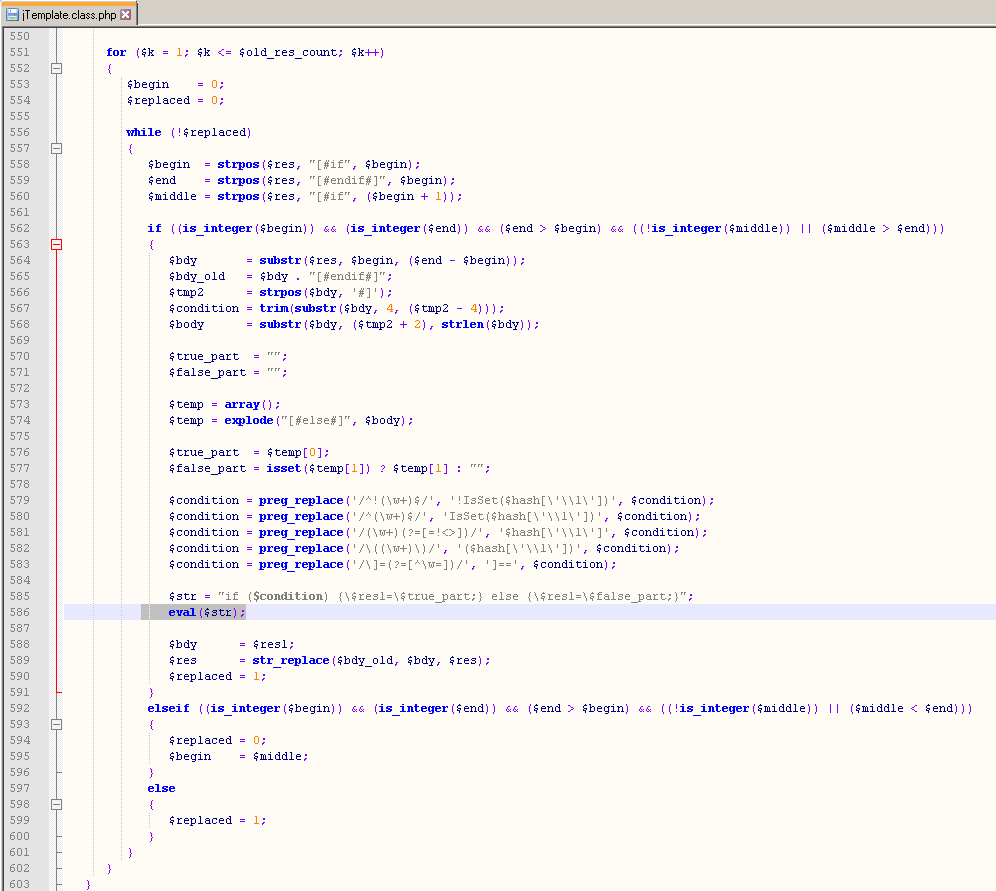Click the explode function on line 574

click(248, 420)
